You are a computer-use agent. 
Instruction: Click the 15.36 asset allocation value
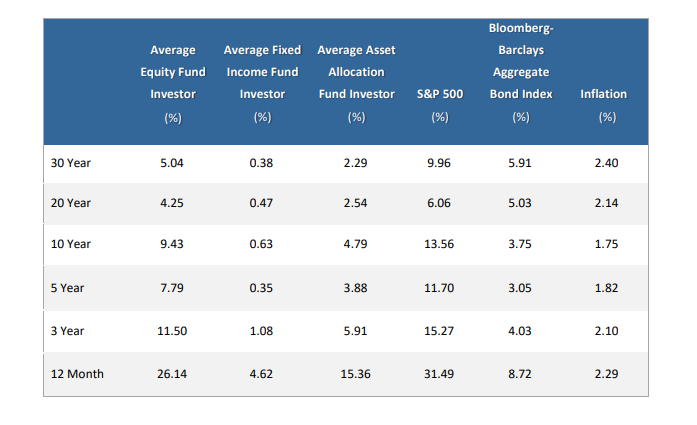click(356, 374)
